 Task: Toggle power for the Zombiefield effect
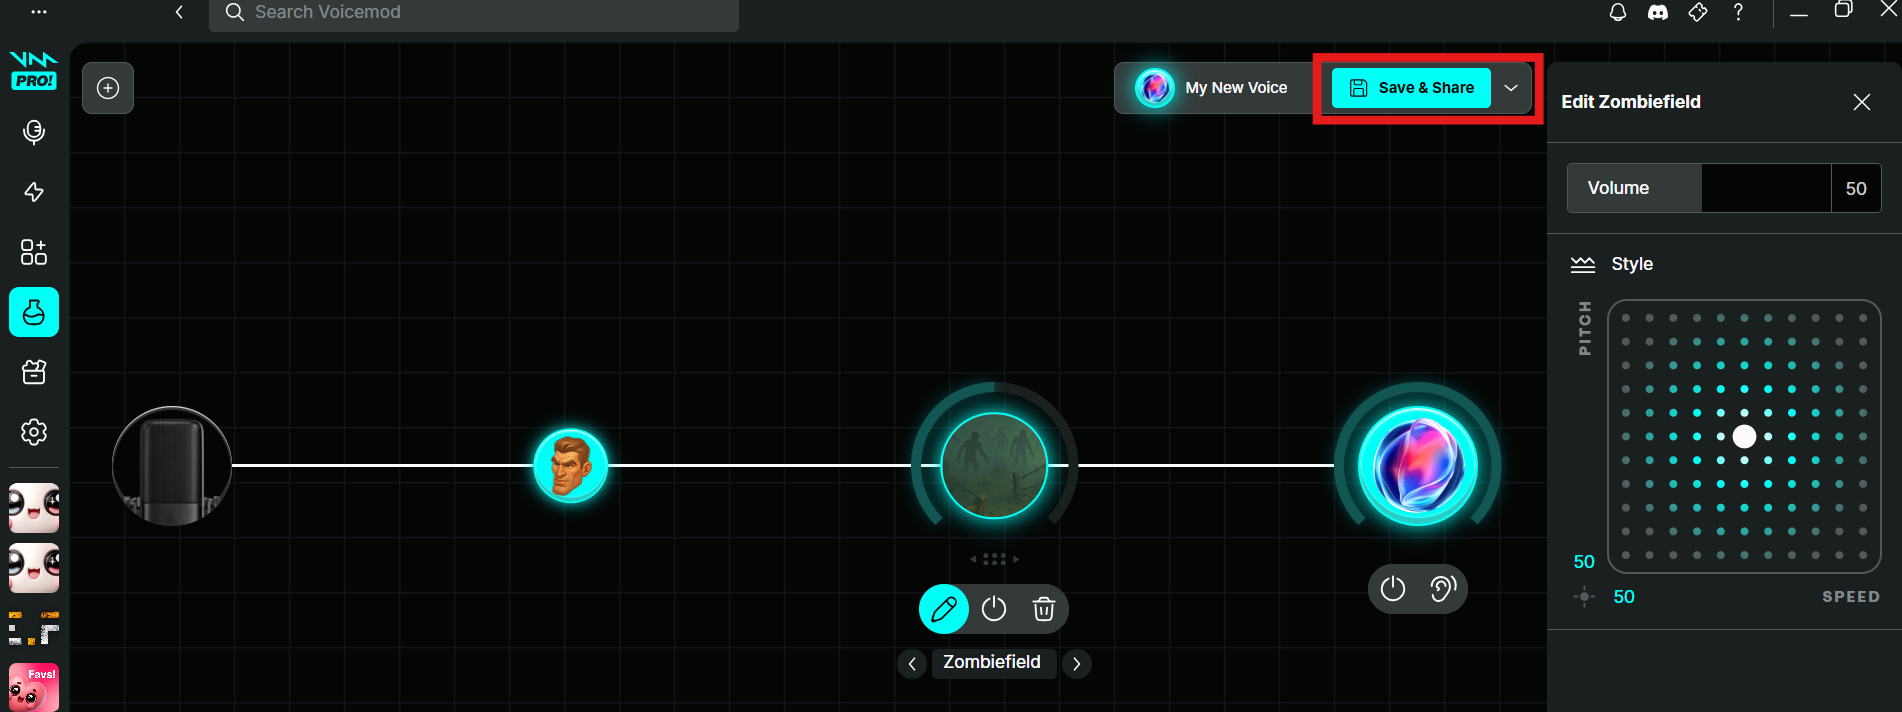pyautogui.click(x=994, y=609)
